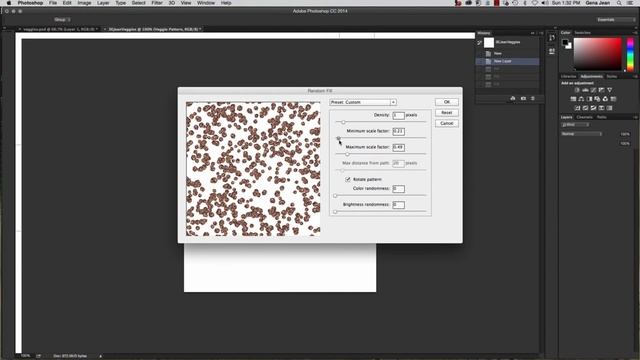Screen dimensions: 640x360
Task: Cancel the Random Fill dialog
Action: pos(447,123)
